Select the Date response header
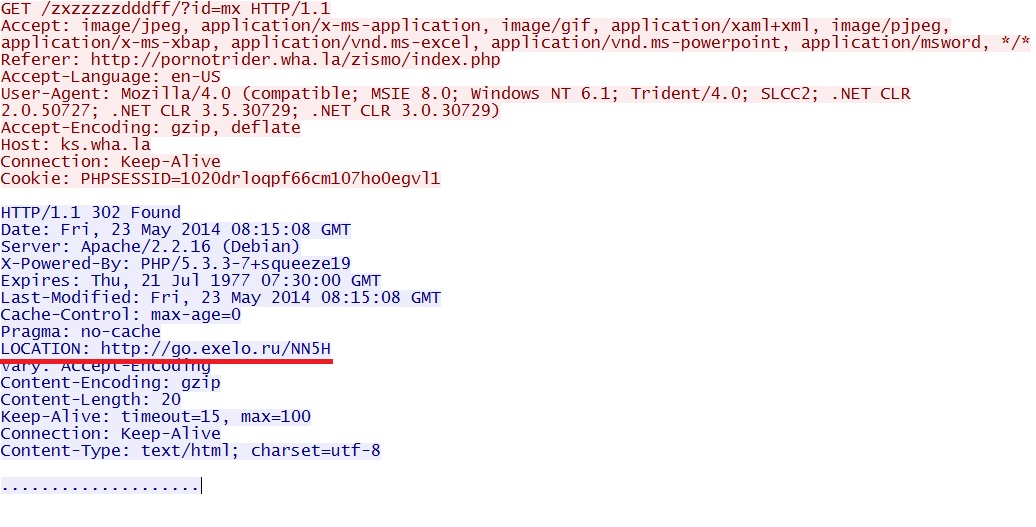Screen dimensions: 1036x527 coord(175,229)
